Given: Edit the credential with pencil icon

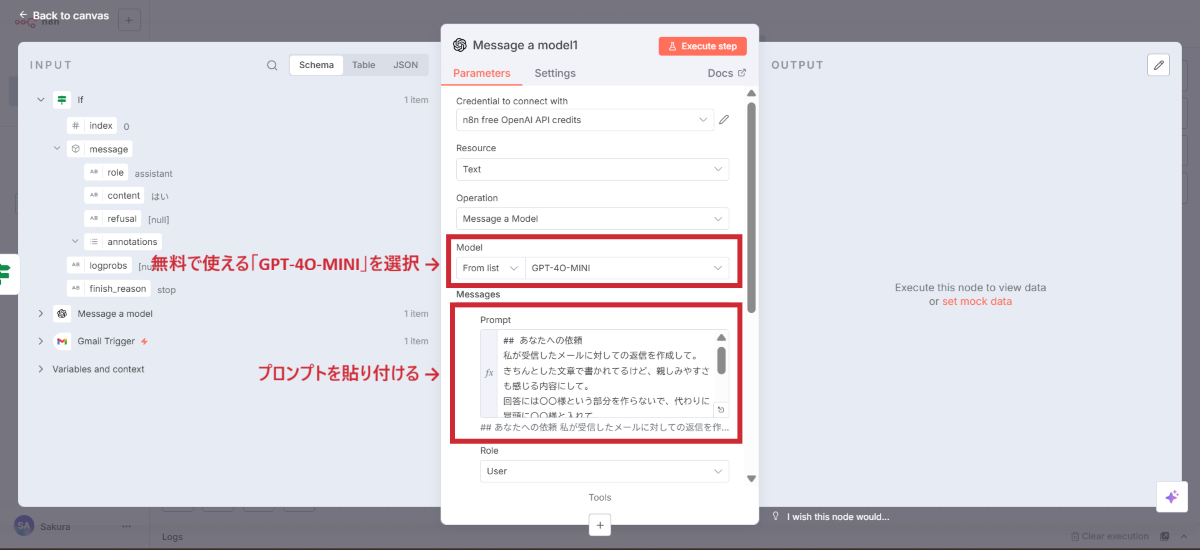Looking at the screenshot, I should point(724,120).
